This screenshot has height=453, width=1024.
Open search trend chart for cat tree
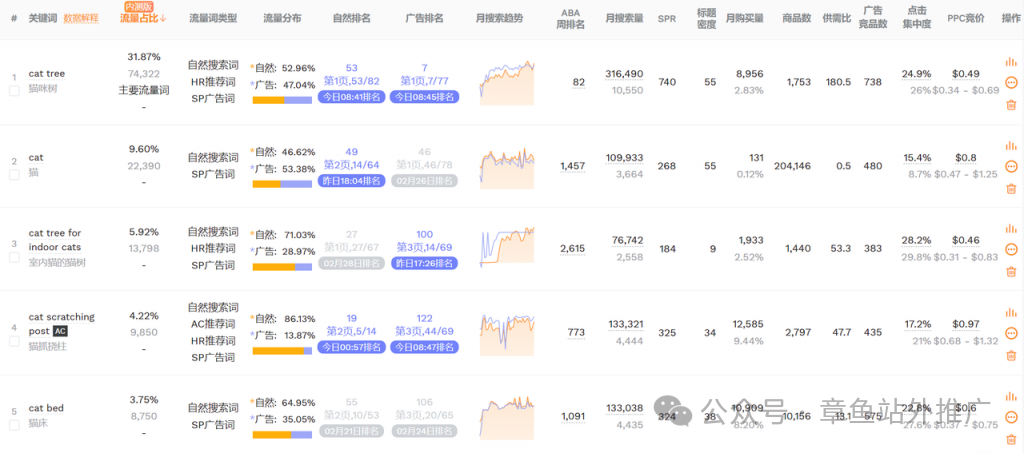(x=507, y=82)
